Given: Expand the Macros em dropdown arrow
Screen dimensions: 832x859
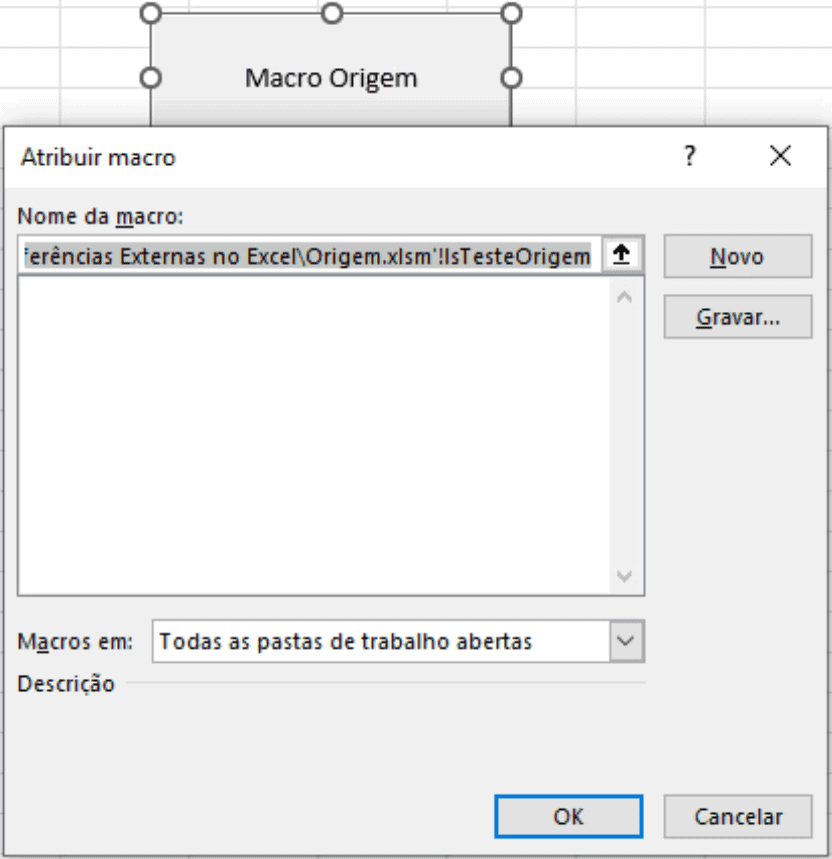Looking at the screenshot, I should click(x=626, y=641).
